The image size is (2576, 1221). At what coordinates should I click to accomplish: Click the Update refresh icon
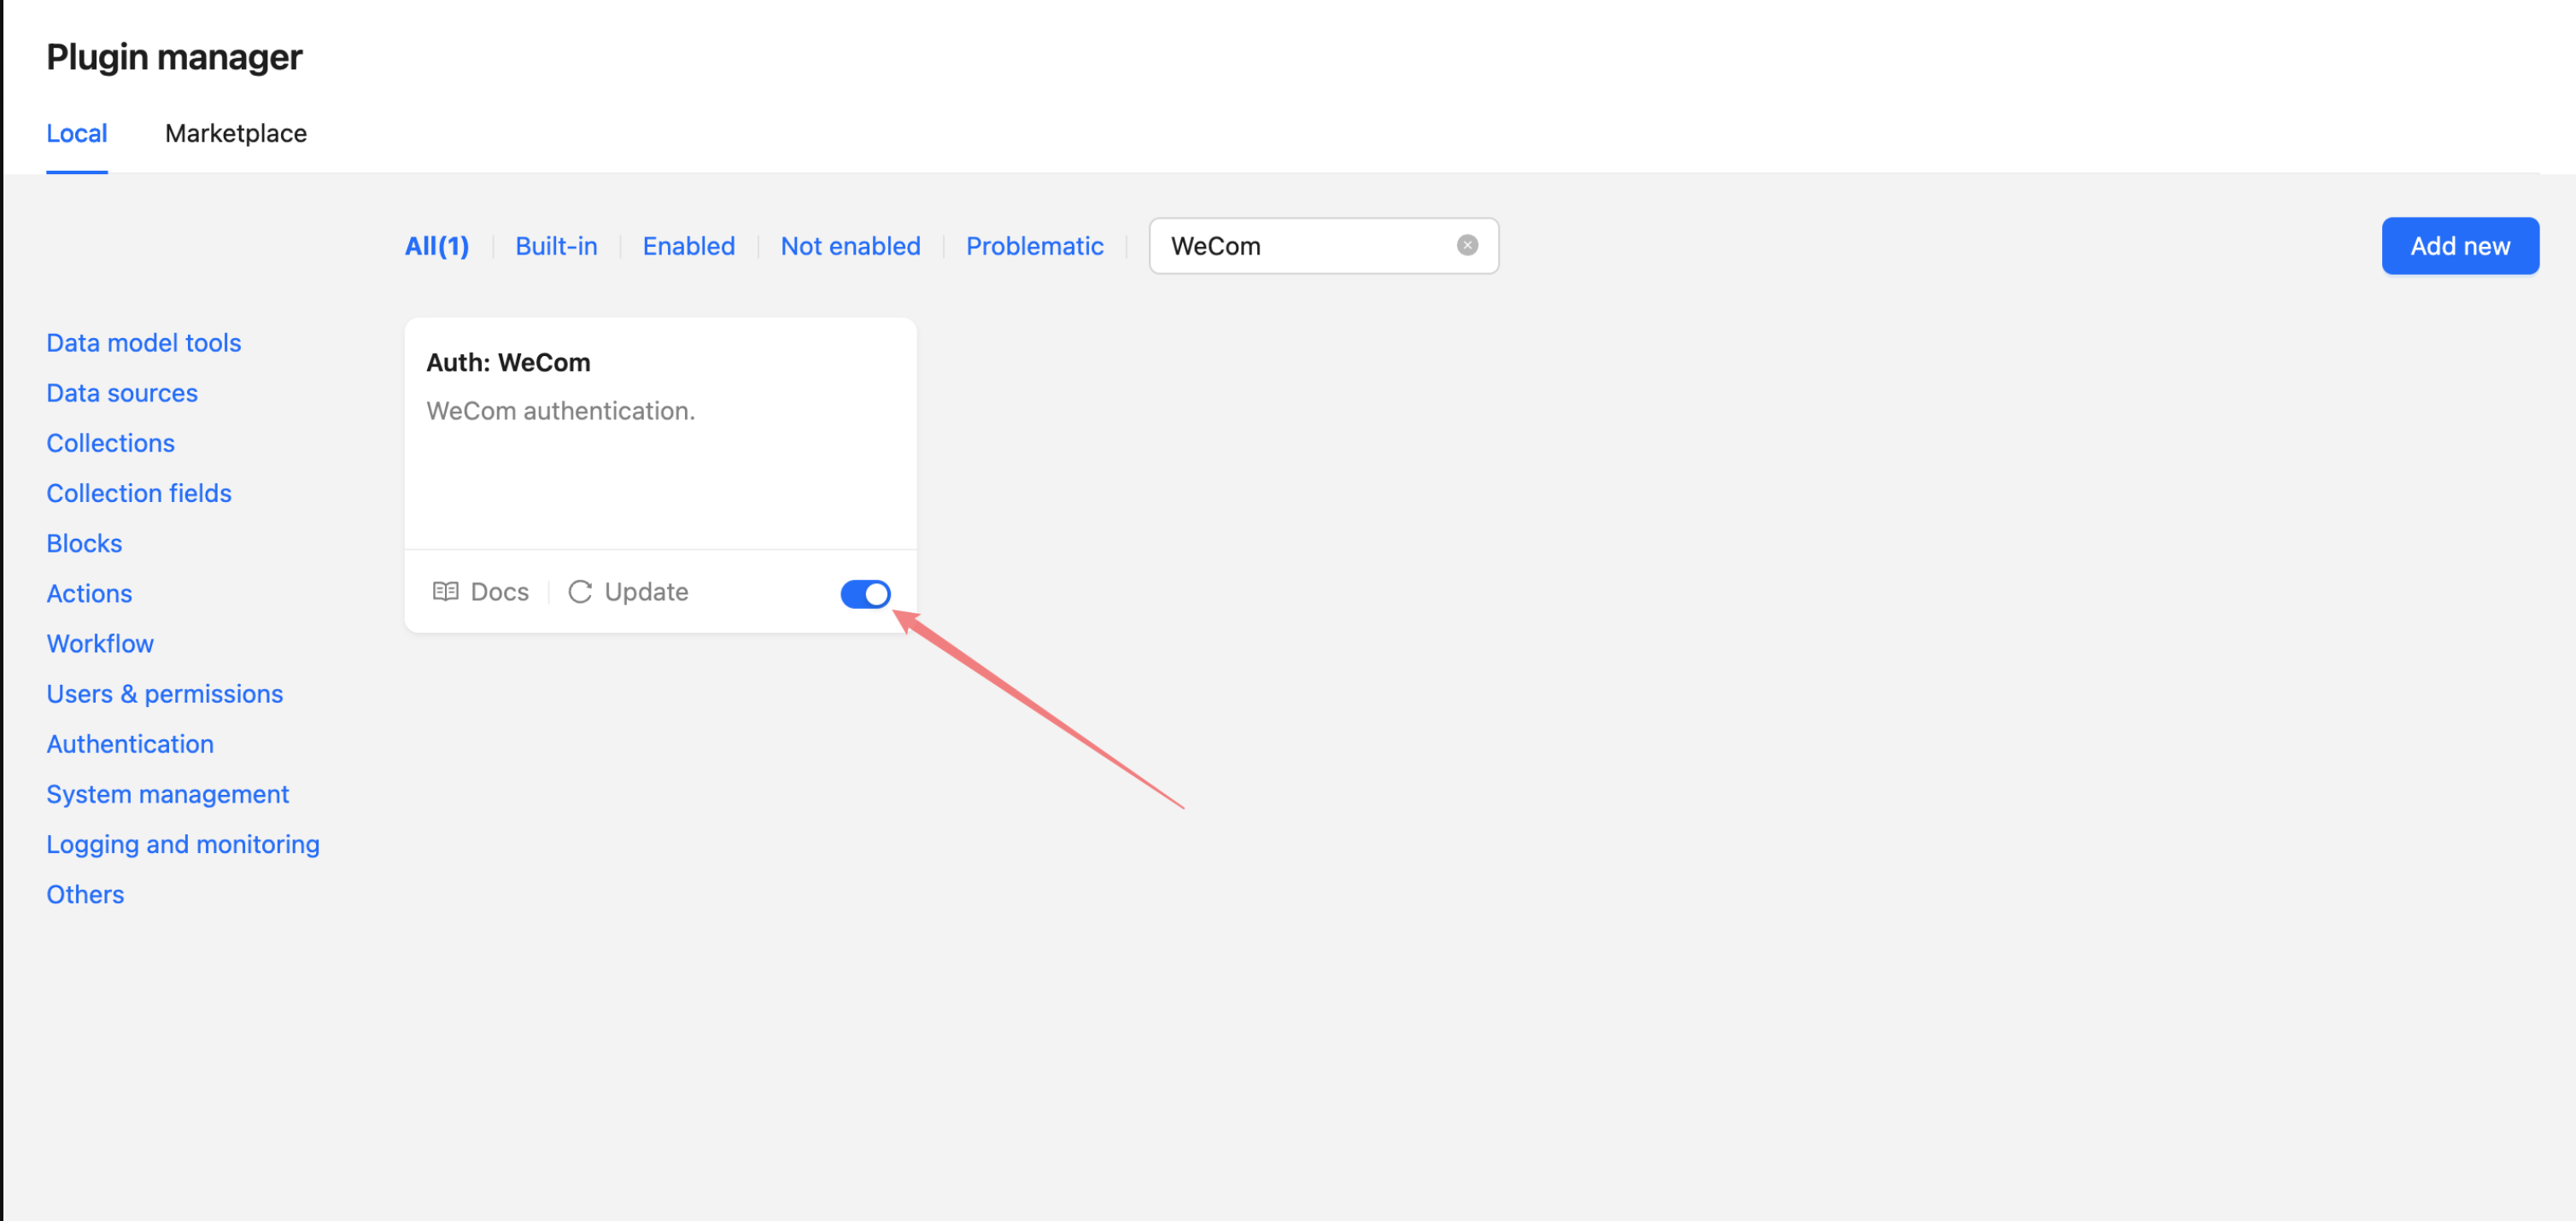point(580,592)
